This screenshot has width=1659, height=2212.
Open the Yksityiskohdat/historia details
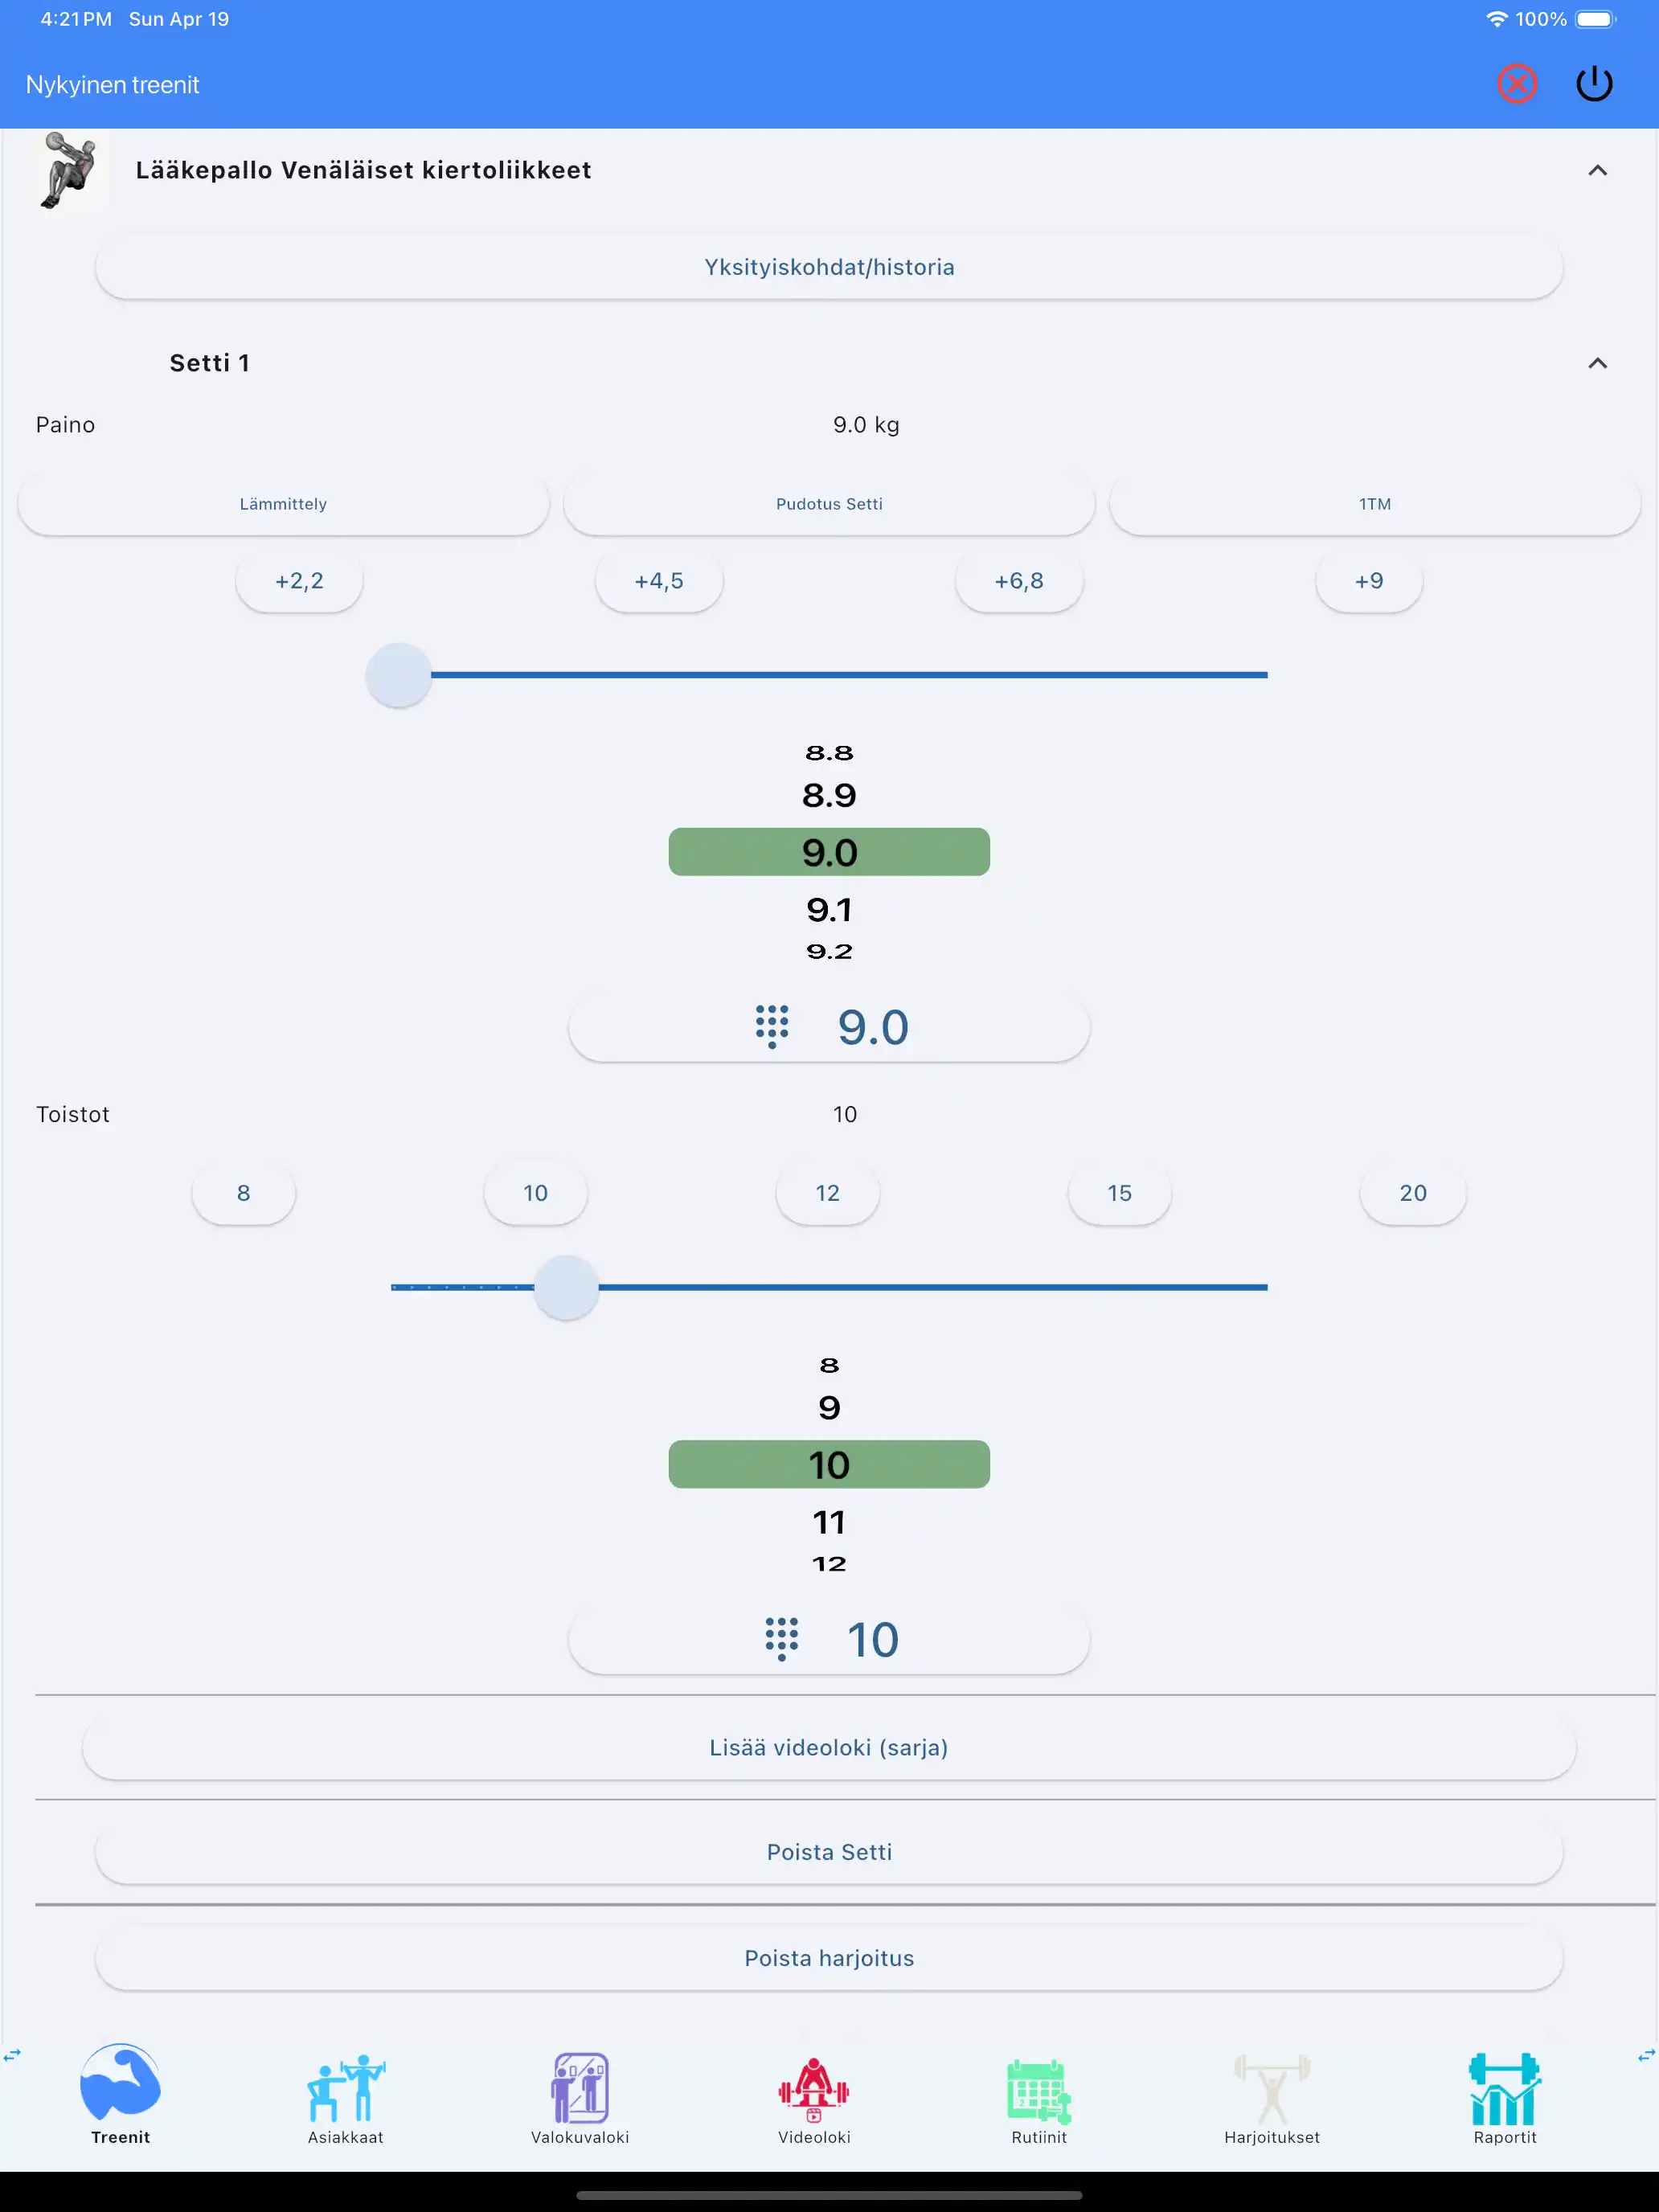tap(829, 267)
